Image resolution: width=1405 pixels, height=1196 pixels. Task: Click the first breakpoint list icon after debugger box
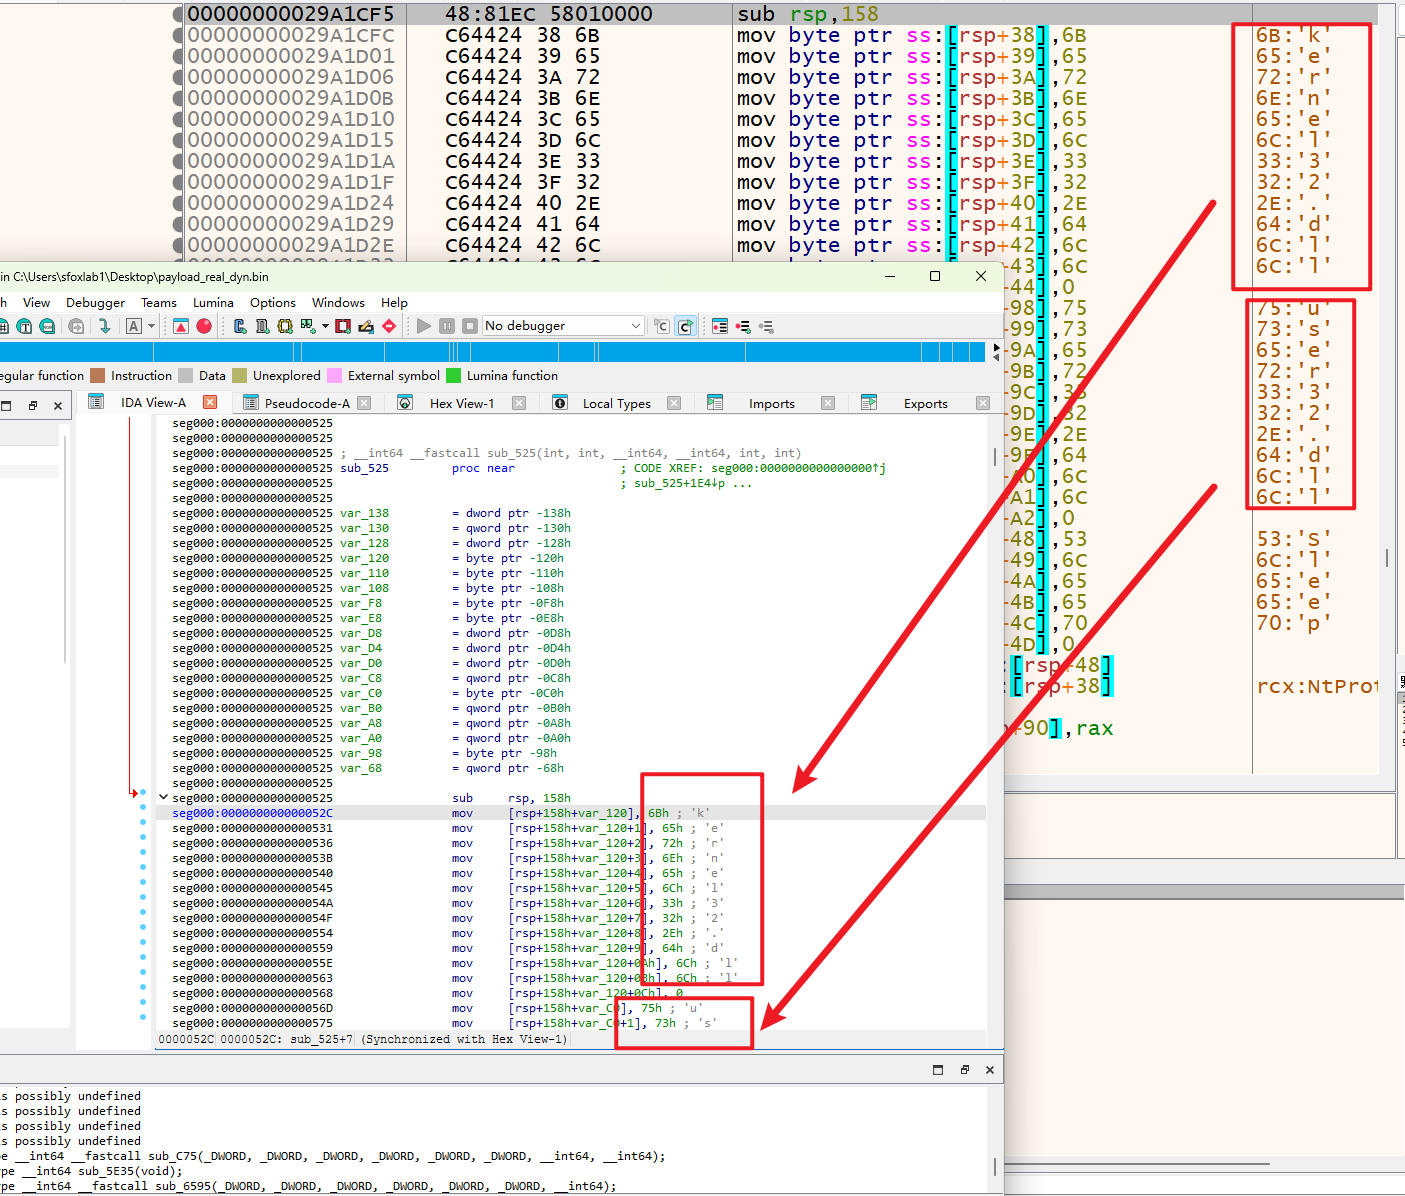[x=720, y=326]
